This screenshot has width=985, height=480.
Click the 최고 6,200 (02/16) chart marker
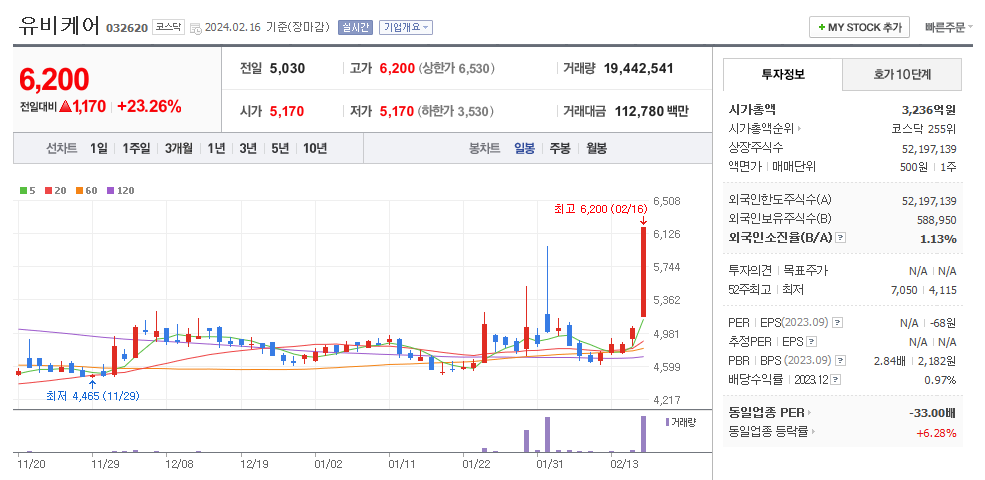(x=600, y=209)
